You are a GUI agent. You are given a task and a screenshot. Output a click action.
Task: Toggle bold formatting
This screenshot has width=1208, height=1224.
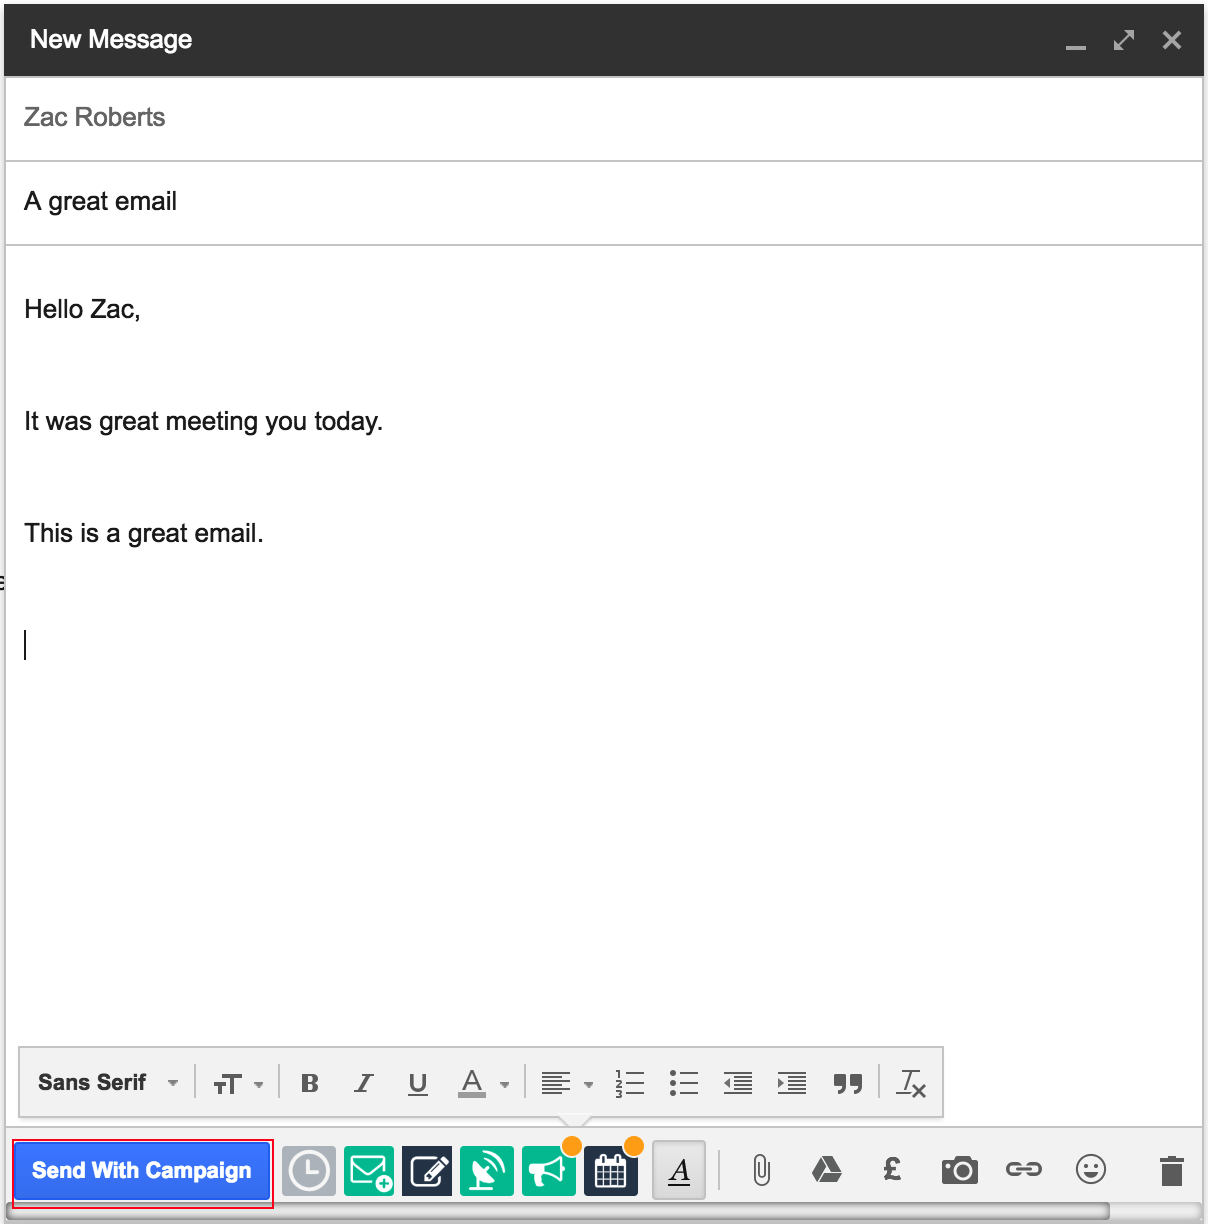pyautogui.click(x=310, y=1083)
